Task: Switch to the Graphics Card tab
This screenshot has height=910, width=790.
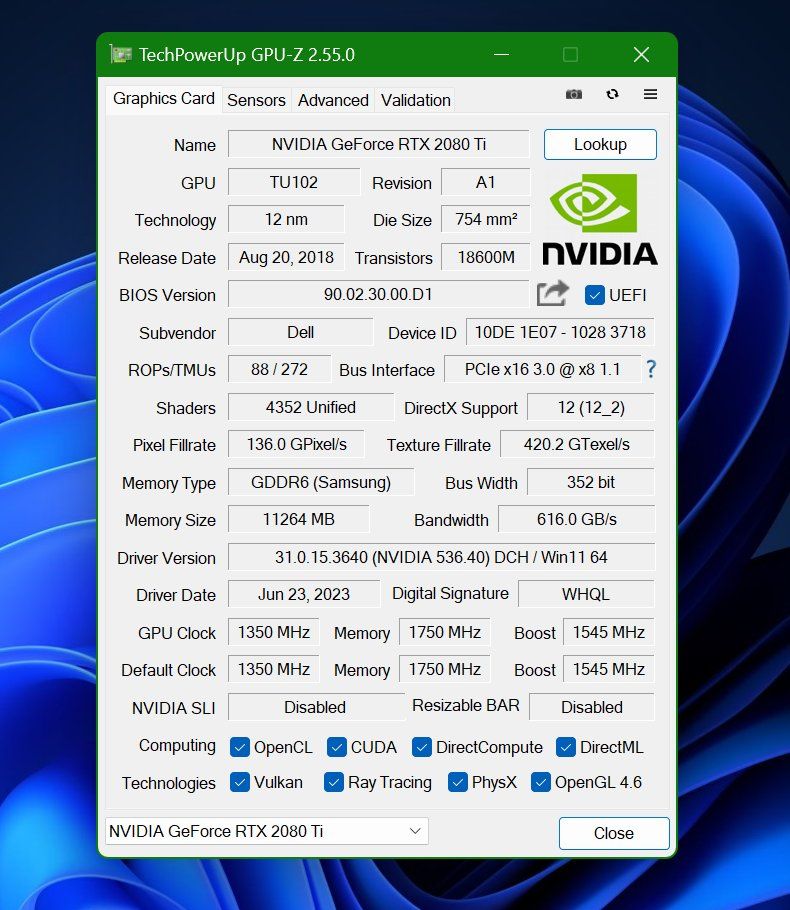Action: [164, 99]
